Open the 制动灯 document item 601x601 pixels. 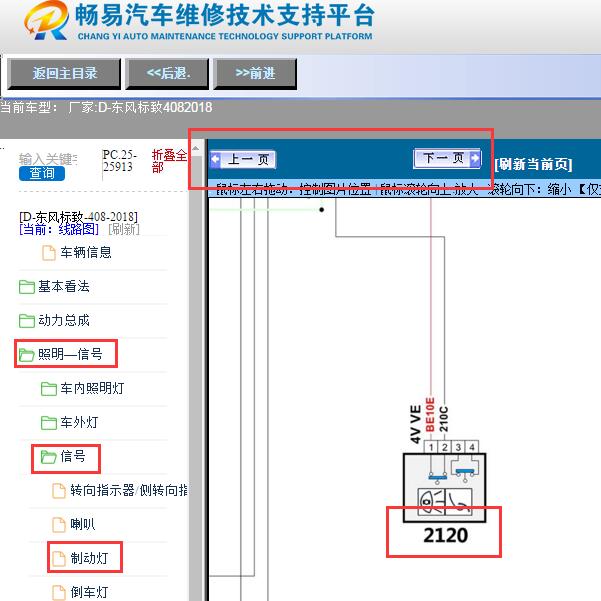click(89, 558)
